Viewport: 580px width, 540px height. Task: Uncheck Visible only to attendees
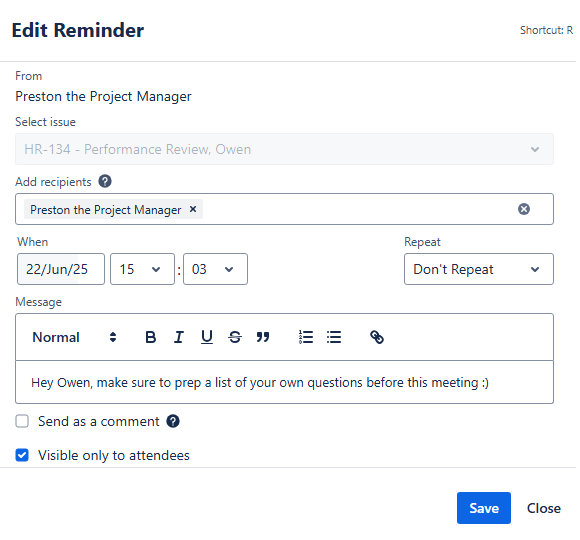click(22, 455)
